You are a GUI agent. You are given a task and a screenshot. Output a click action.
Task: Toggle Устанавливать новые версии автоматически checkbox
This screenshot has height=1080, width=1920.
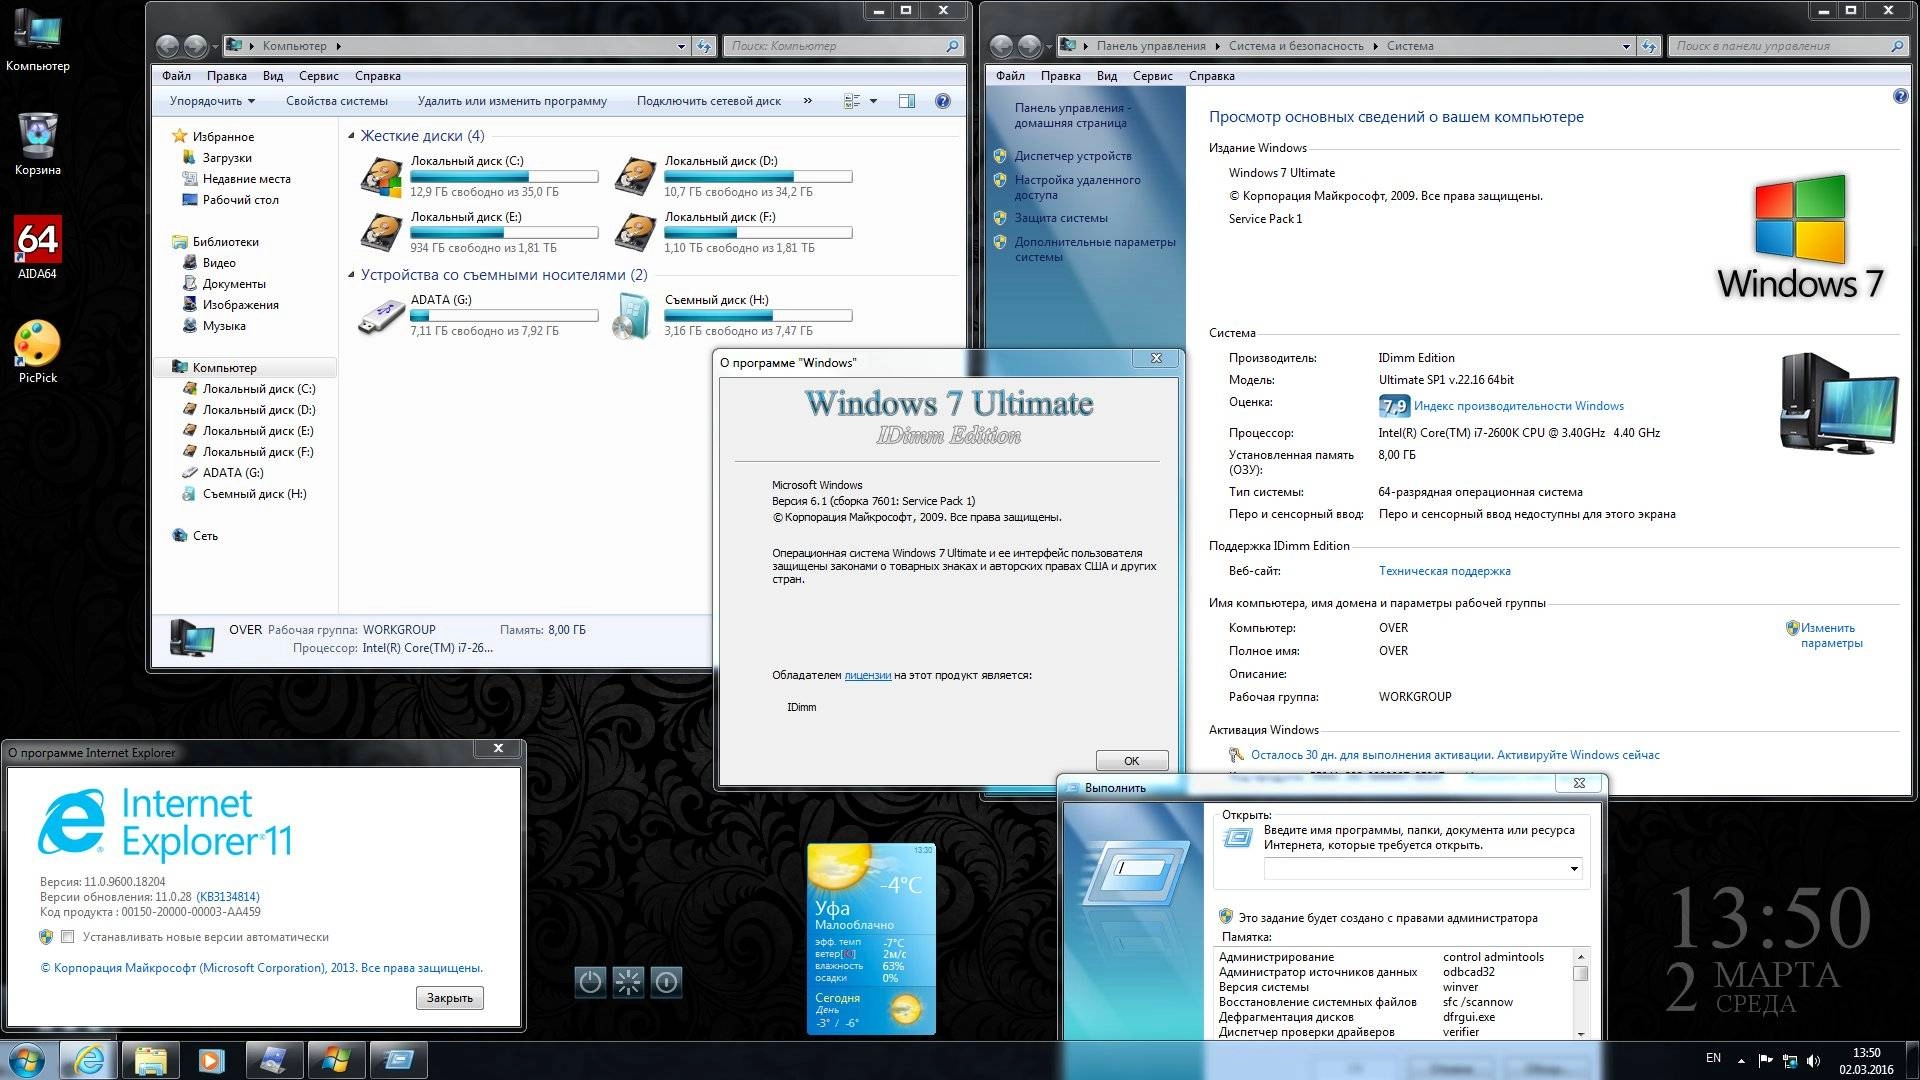(68, 937)
